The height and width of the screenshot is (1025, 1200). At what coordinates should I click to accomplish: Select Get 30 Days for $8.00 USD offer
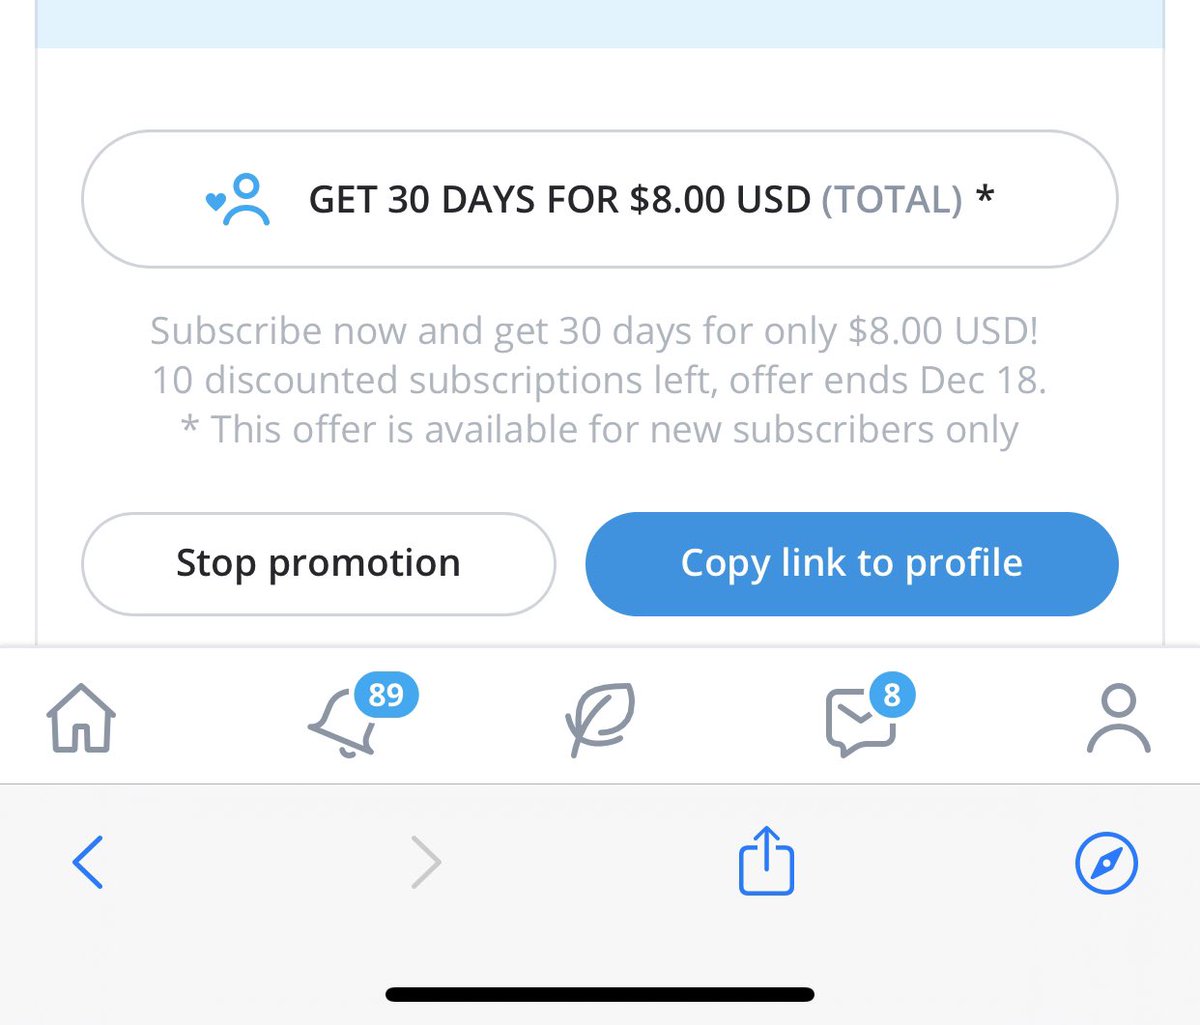(x=600, y=199)
